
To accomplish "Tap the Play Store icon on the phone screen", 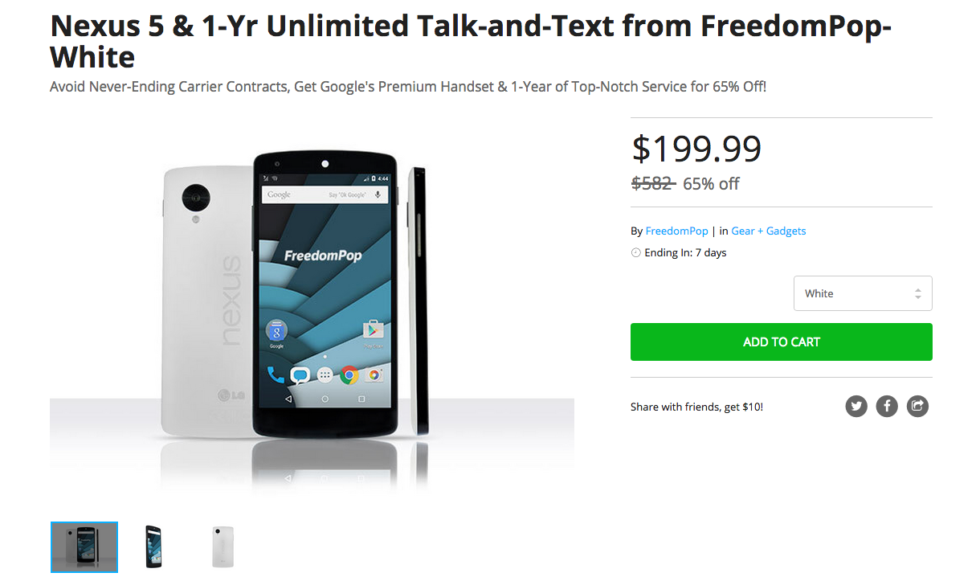I will 375,328.
